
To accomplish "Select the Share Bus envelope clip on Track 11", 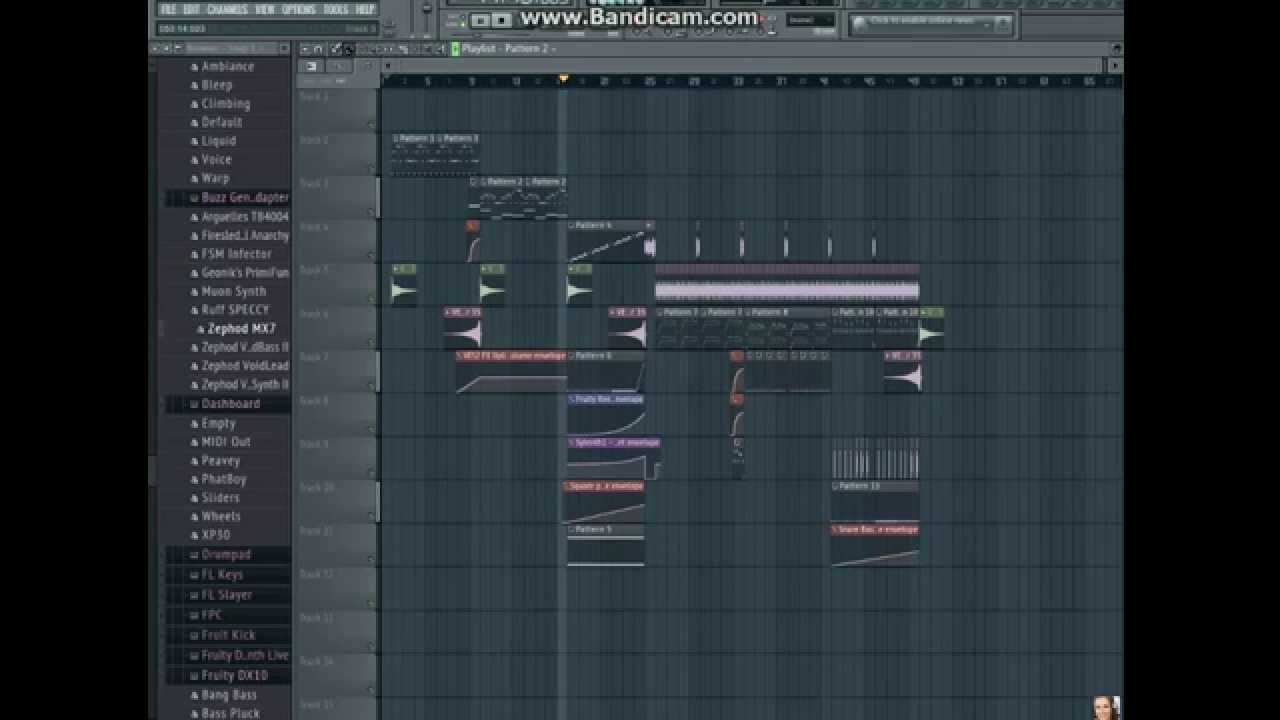I will pyautogui.click(x=875, y=545).
